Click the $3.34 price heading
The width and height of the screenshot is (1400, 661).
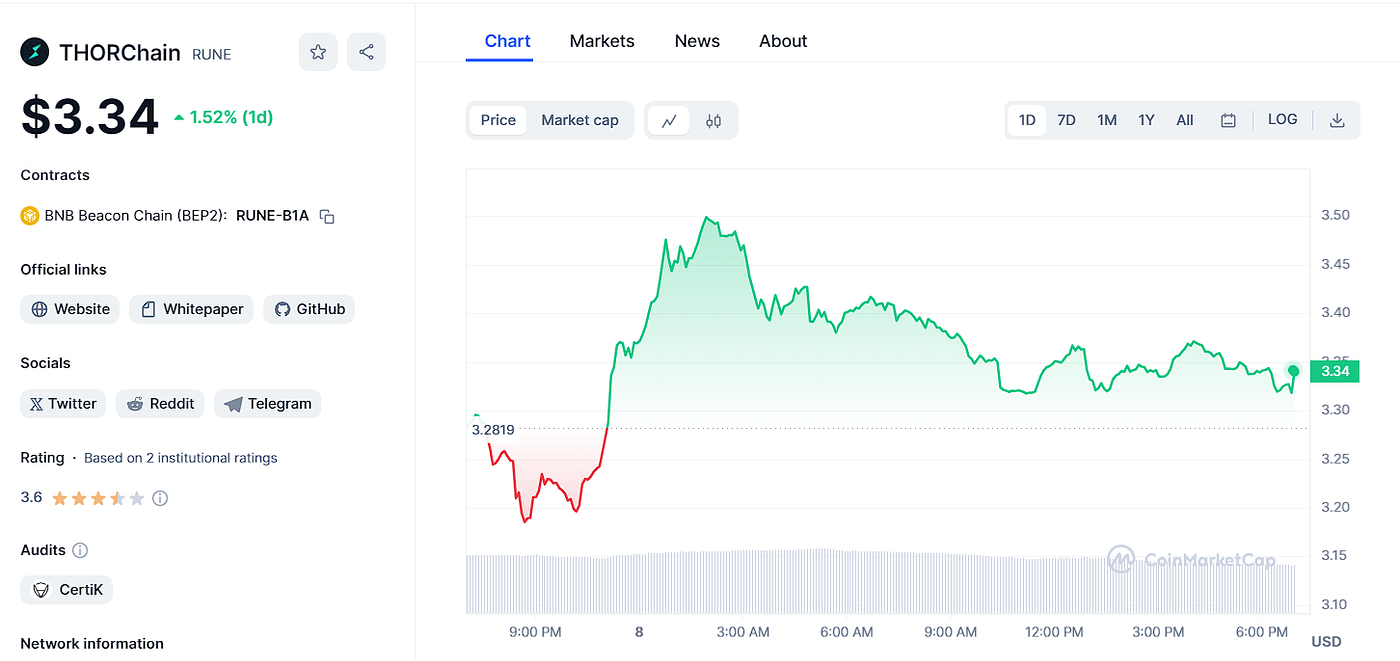coord(90,117)
